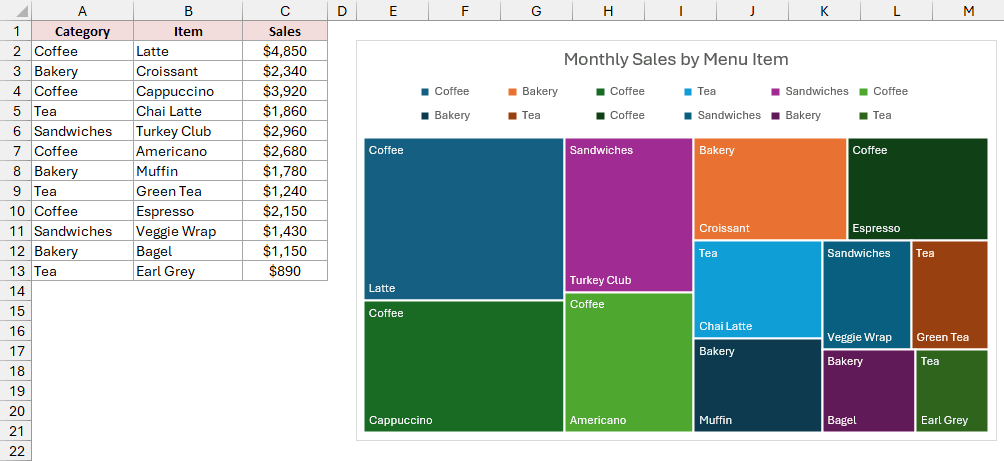The height and width of the screenshot is (461, 1004).
Task: Select the narrow column D header
Action: point(342,10)
